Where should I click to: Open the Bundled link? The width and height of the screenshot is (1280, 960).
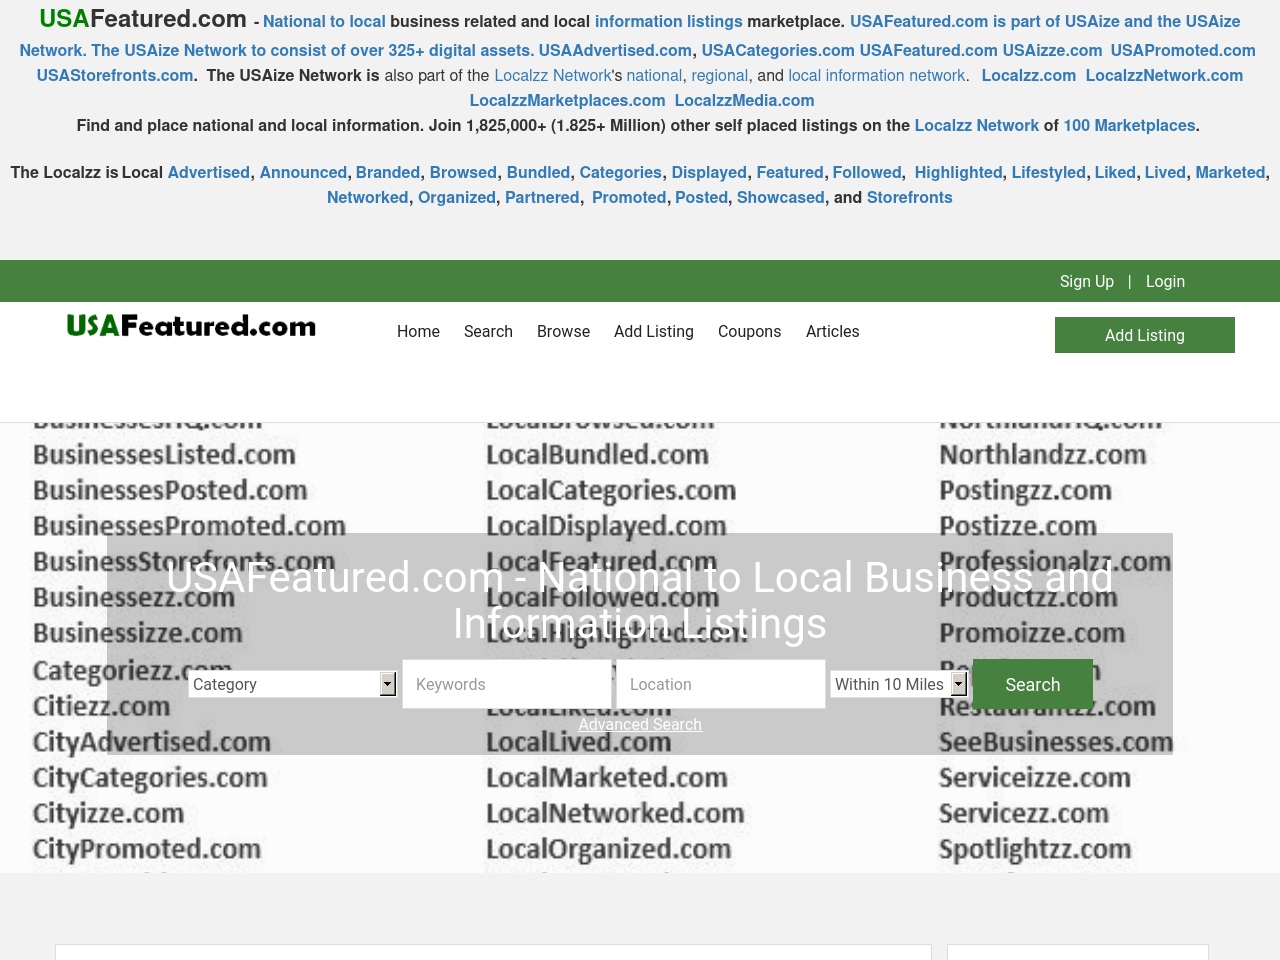[x=538, y=172]
